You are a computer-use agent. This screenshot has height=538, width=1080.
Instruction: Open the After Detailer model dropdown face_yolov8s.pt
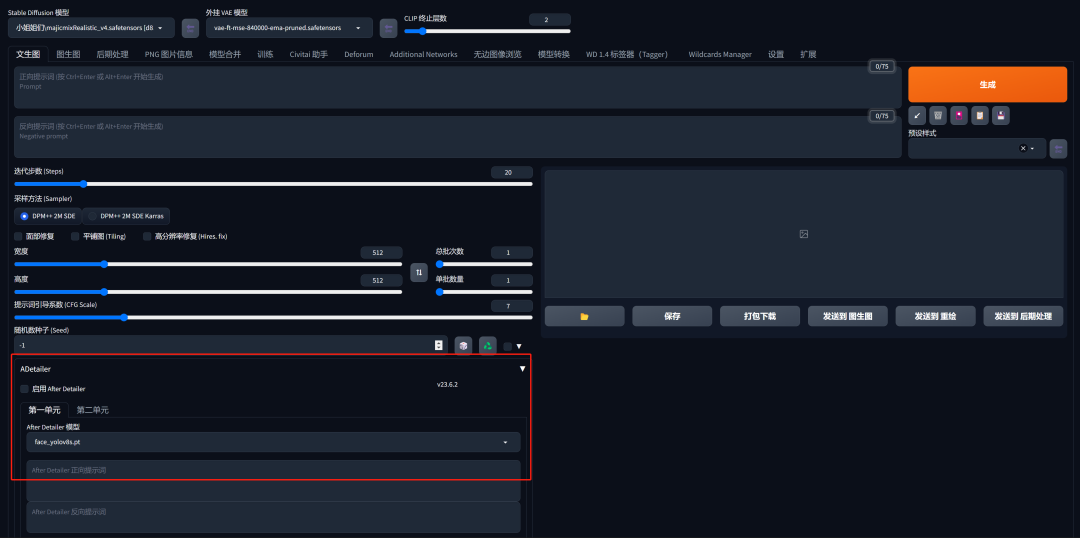[x=273, y=442]
